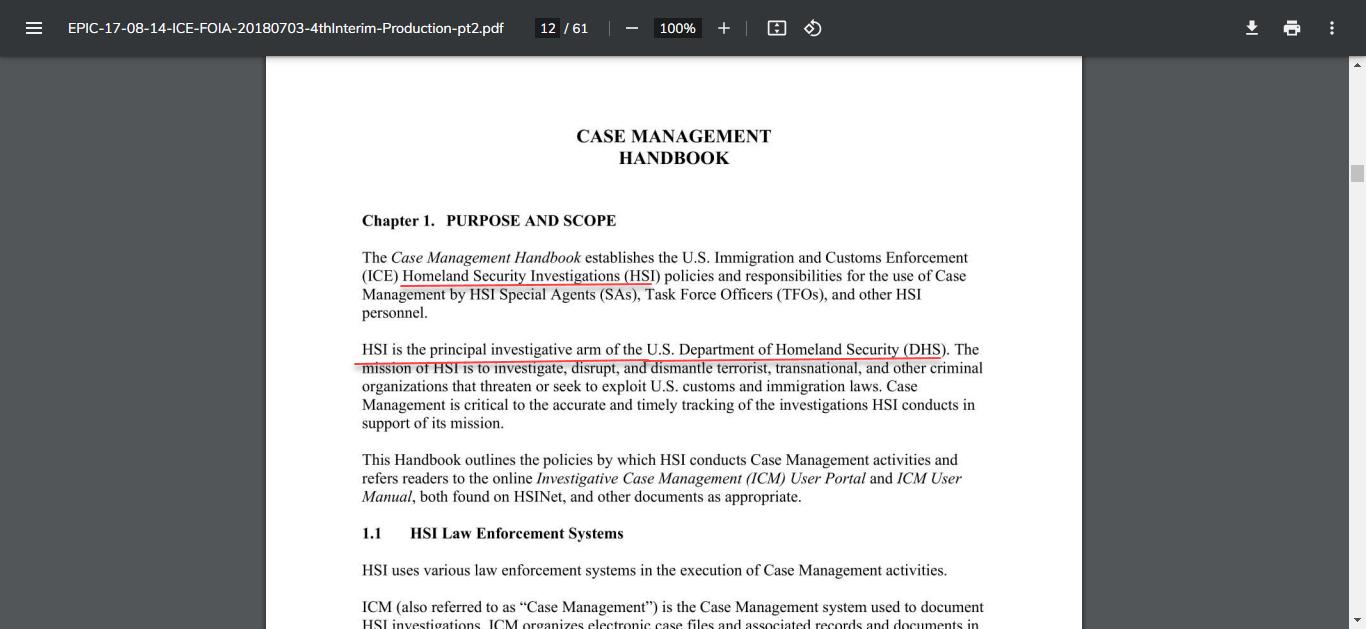Click the heading CASE MANAGEMENT HANDBOOK
This screenshot has width=1366, height=629.
click(674, 147)
